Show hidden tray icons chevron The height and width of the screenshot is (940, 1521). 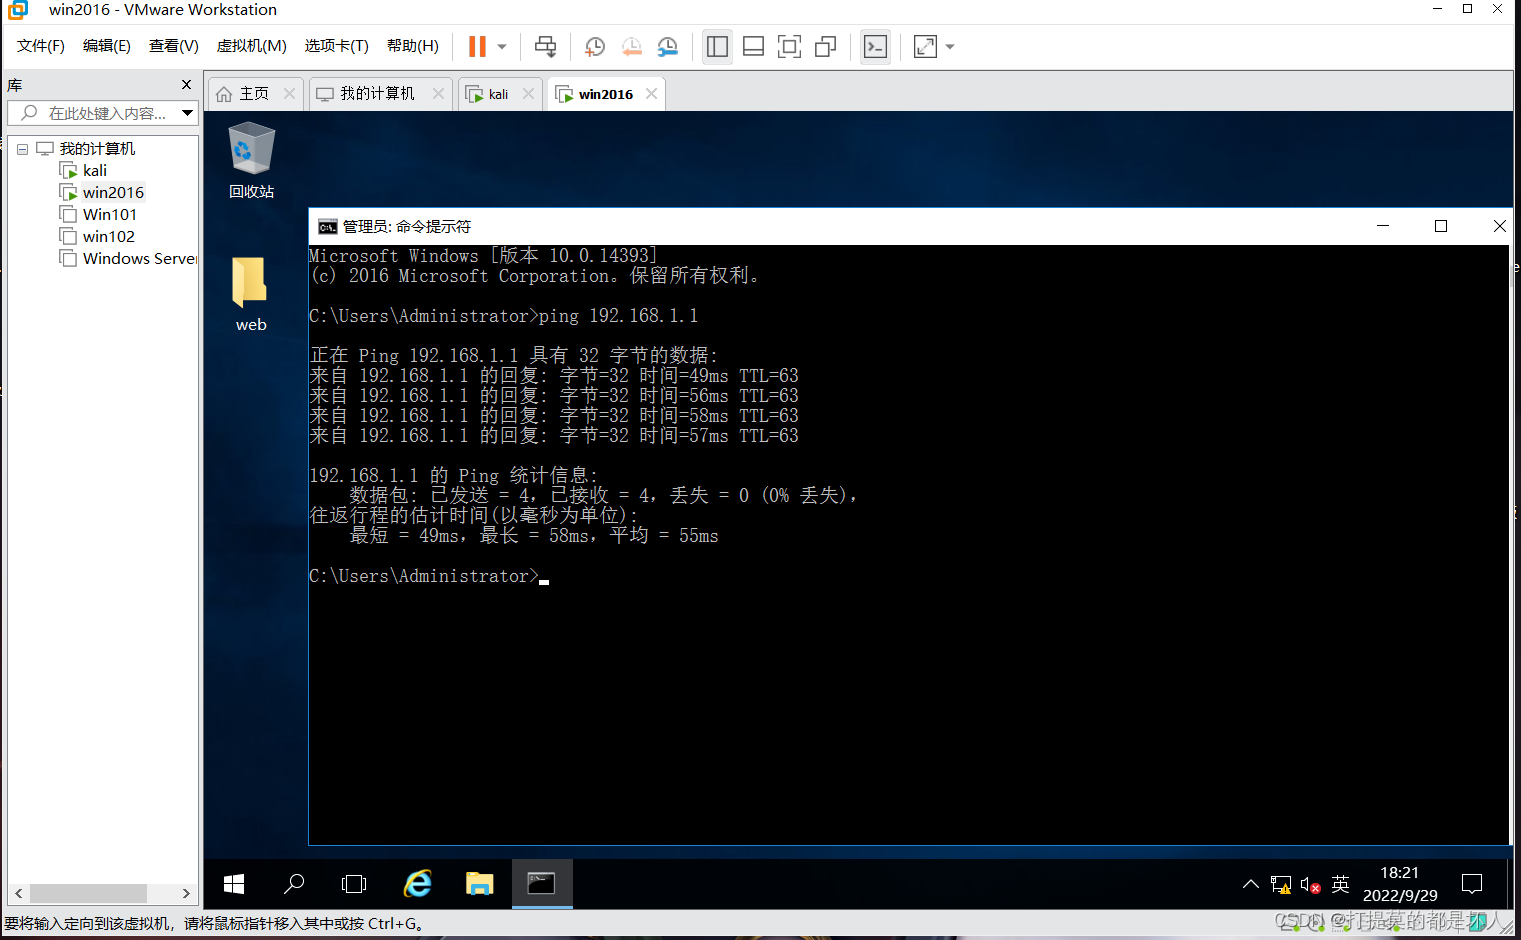point(1250,884)
